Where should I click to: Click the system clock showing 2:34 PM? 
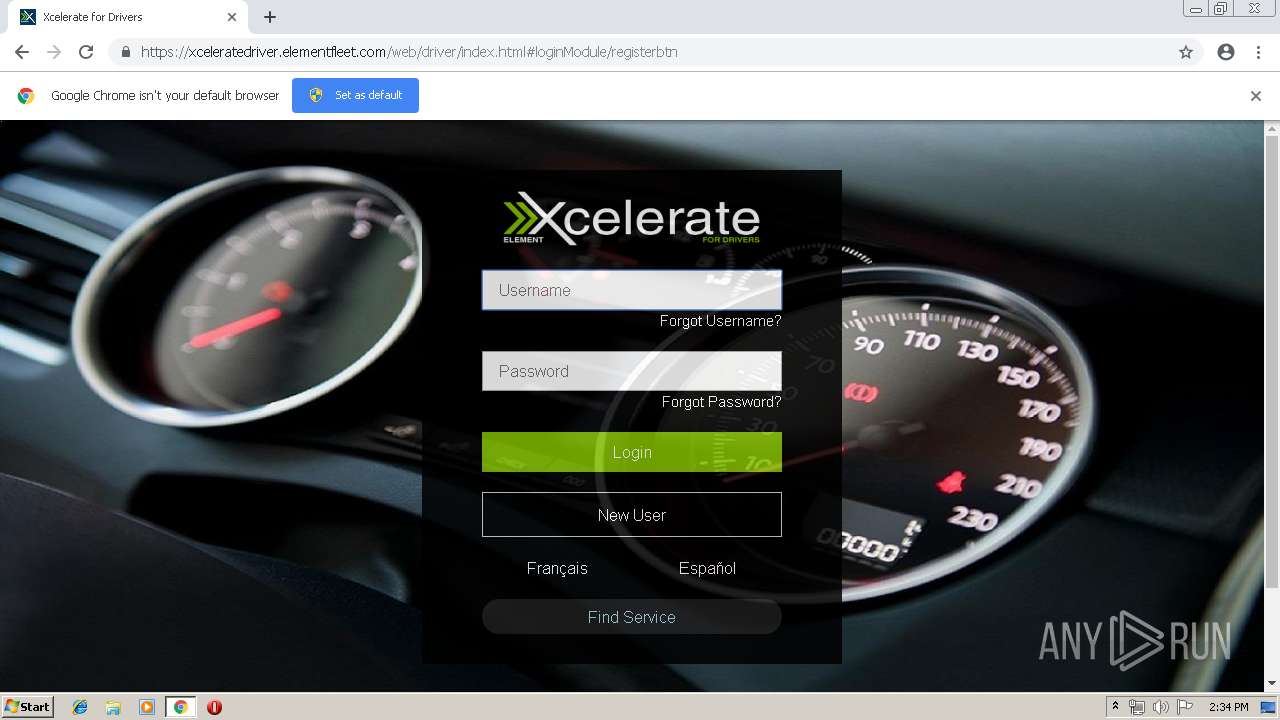click(1228, 707)
